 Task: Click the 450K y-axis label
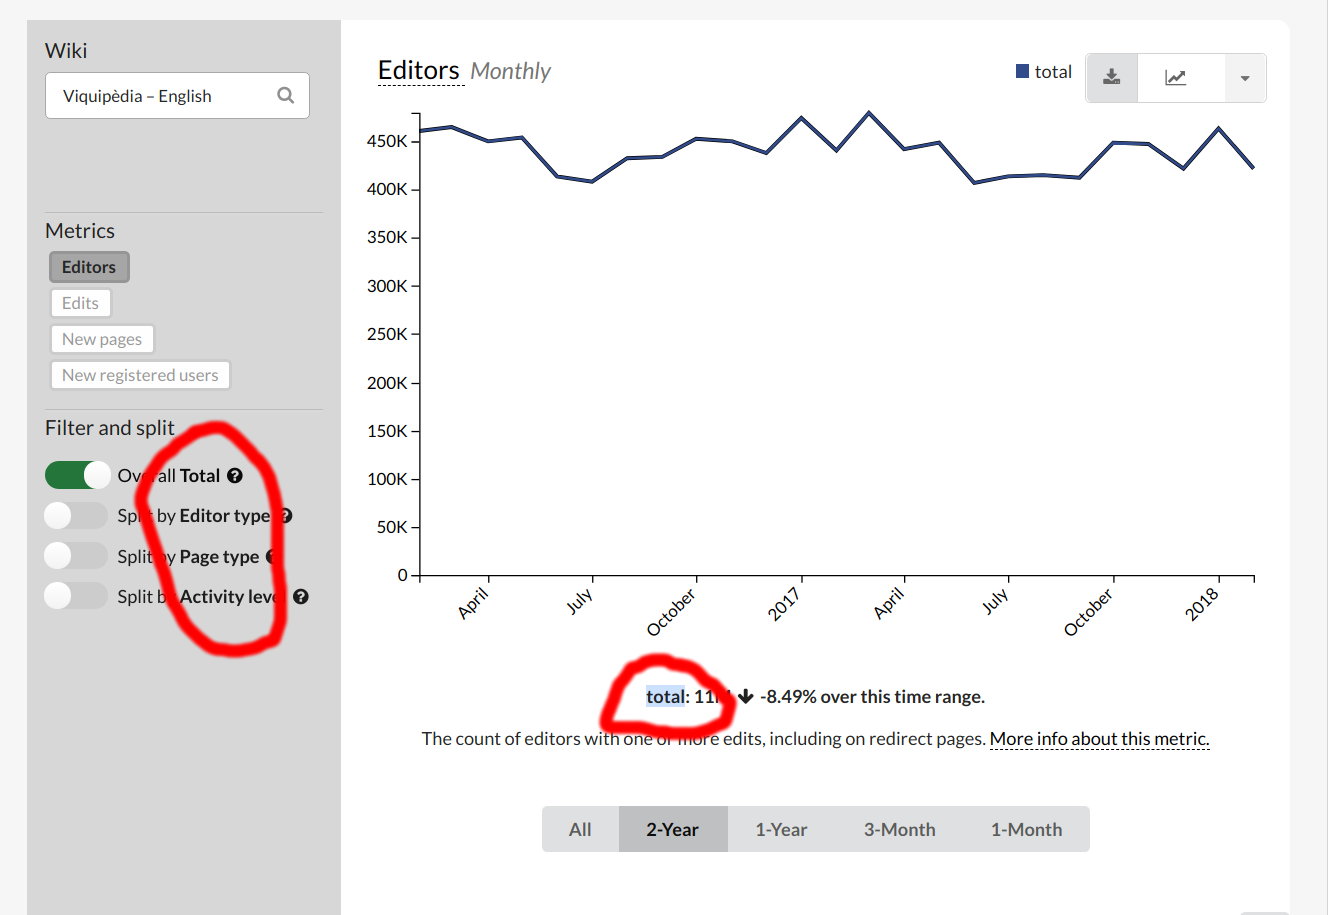tap(387, 141)
